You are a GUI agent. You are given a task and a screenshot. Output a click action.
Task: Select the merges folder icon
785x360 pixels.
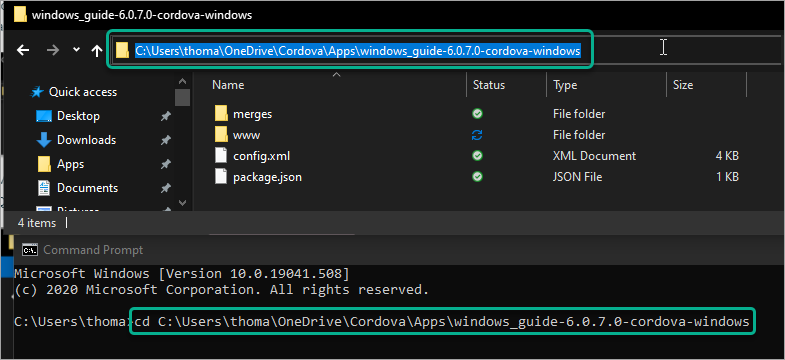point(221,114)
